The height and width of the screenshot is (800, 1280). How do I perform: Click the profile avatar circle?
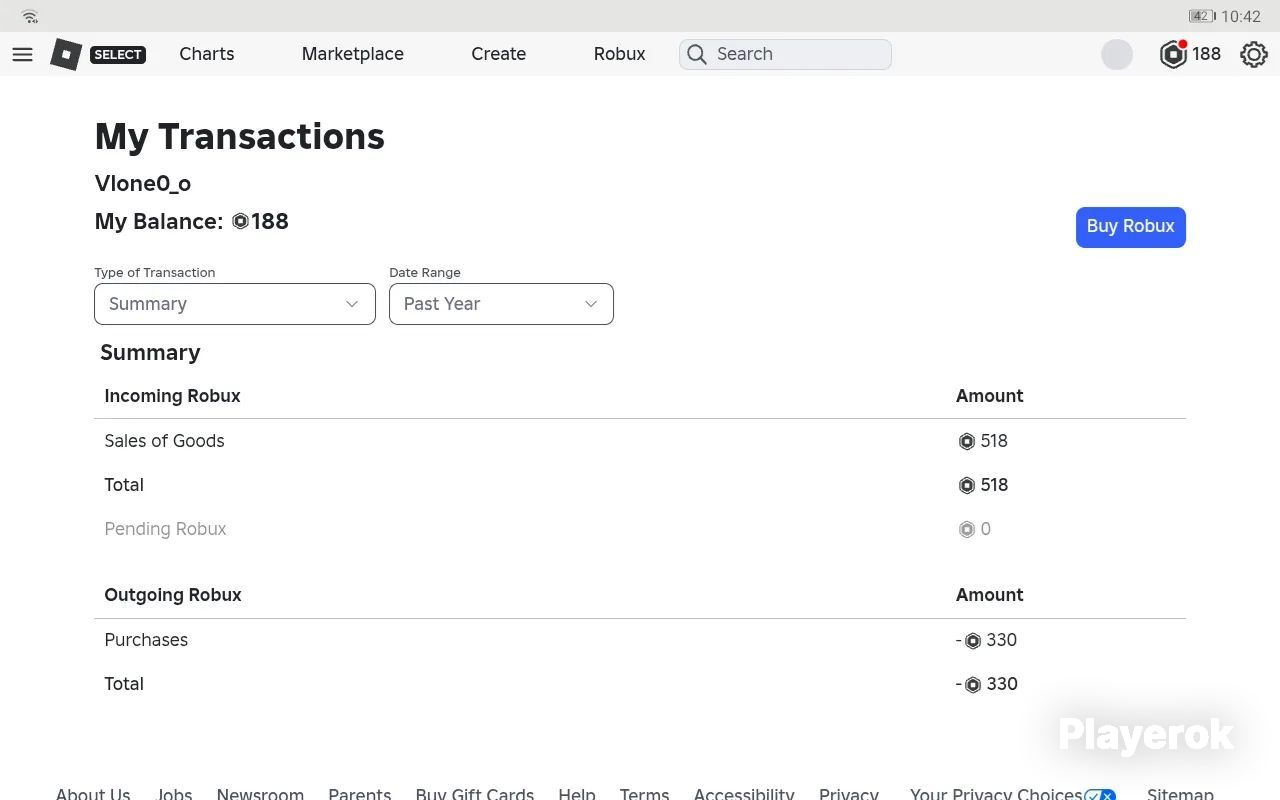pyautogui.click(x=1117, y=54)
